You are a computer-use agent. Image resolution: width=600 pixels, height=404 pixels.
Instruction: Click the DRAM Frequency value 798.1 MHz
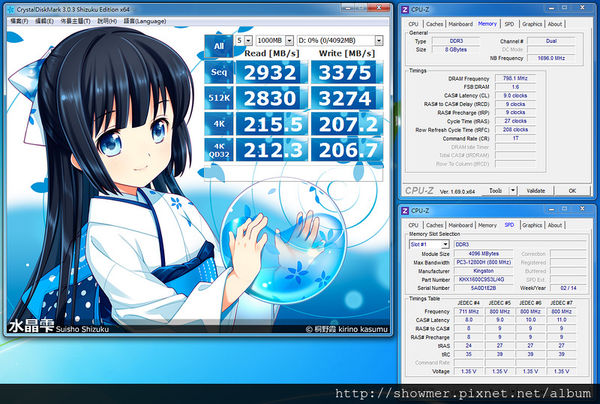click(515, 78)
